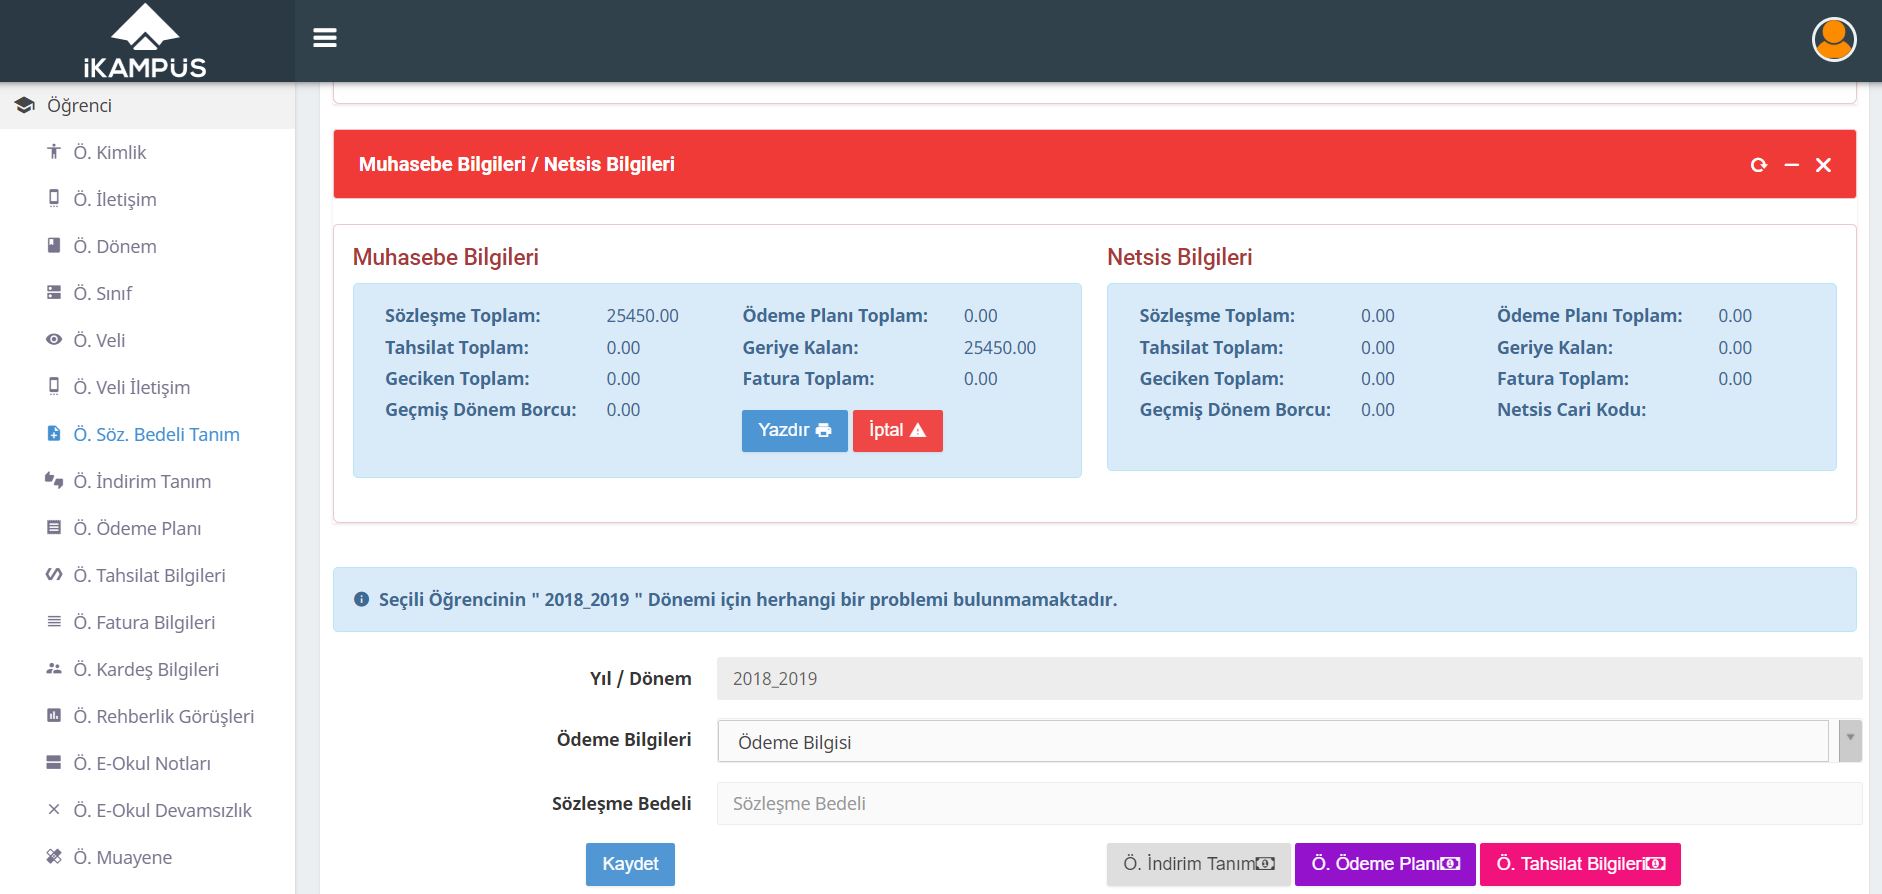1882x894 pixels.
Task: Click the Muhasebe Bilgileri heading
Action: (x=445, y=257)
